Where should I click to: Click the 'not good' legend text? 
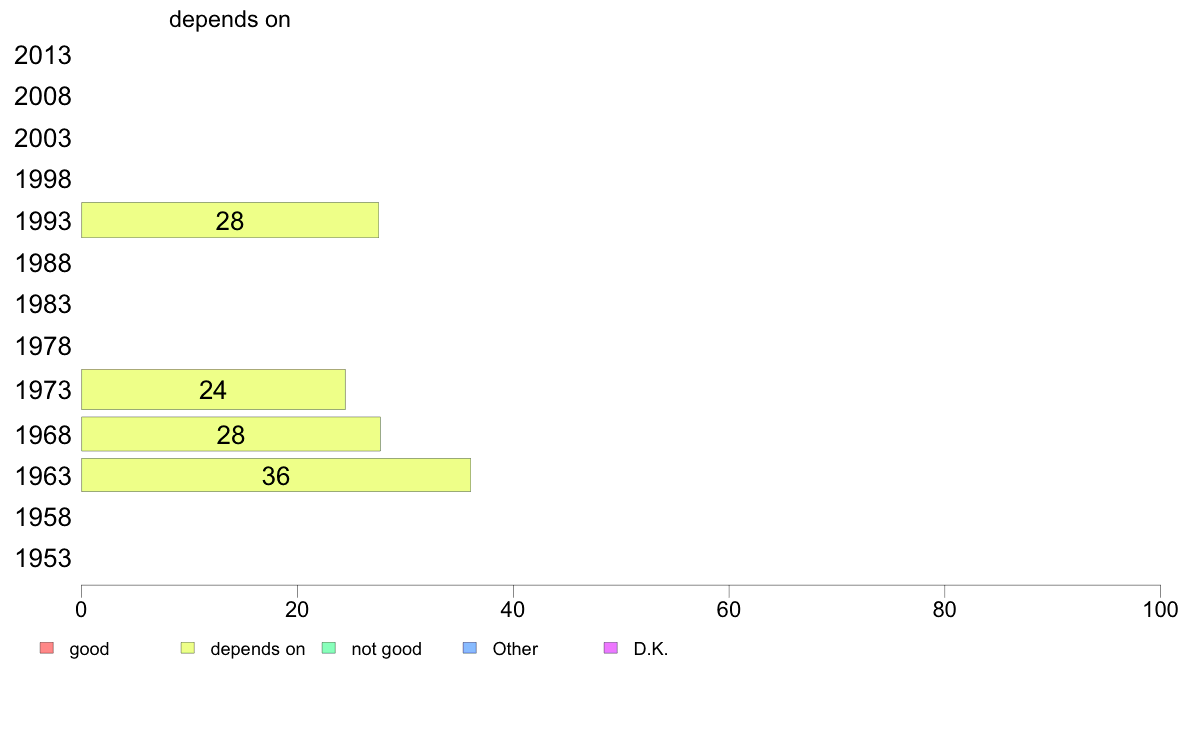[386, 649]
